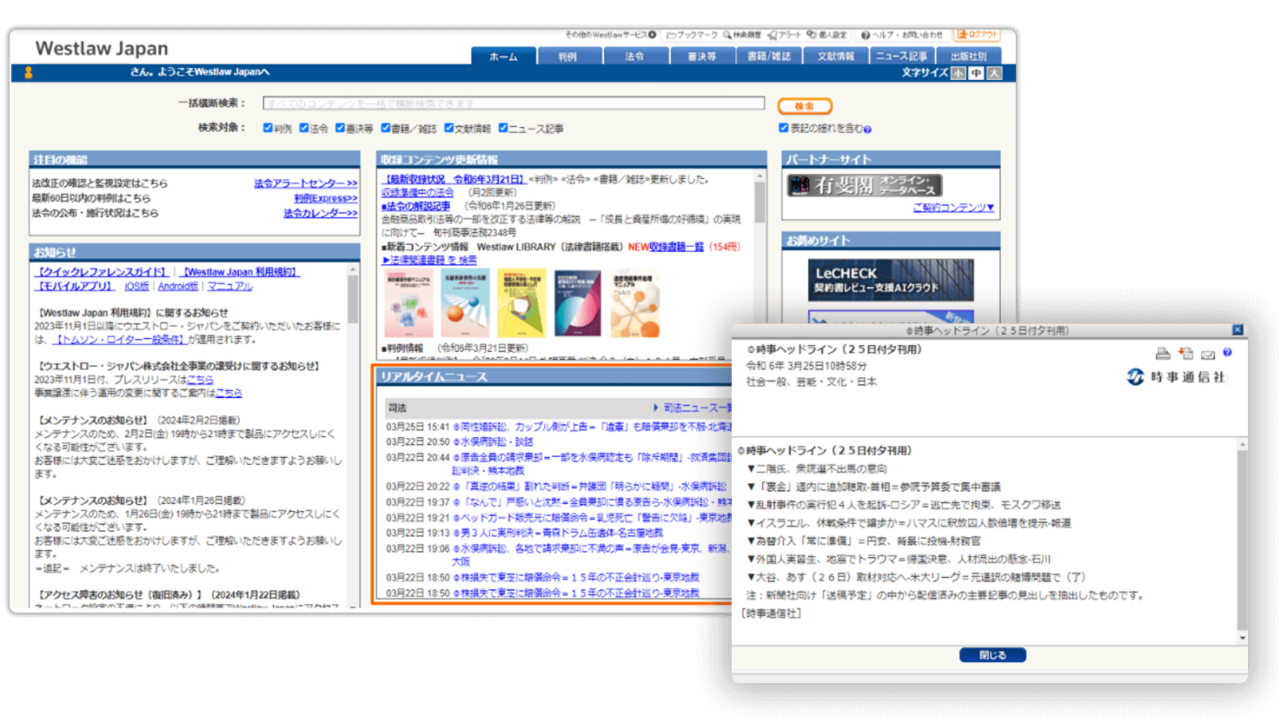Set text size to 大
Image resolution: width=1280 pixels, height=721 pixels.
993,73
